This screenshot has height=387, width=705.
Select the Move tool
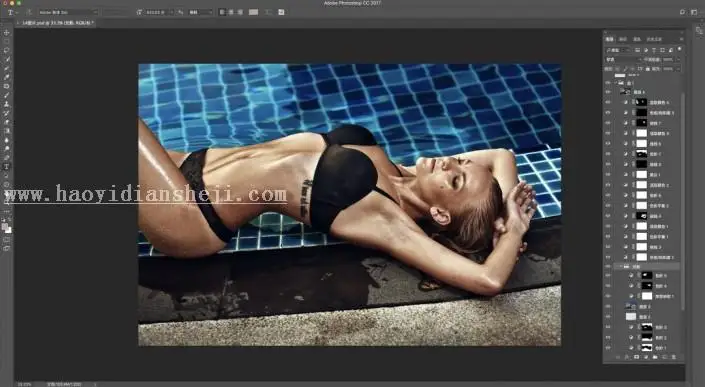click(7, 33)
